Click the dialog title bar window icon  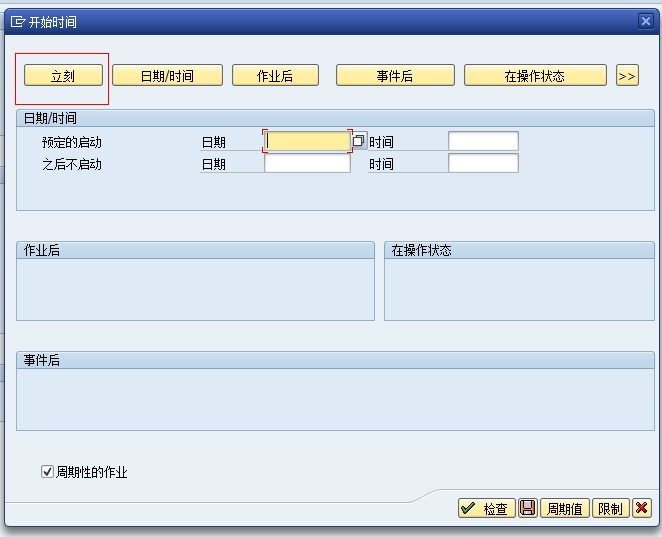coord(18,21)
